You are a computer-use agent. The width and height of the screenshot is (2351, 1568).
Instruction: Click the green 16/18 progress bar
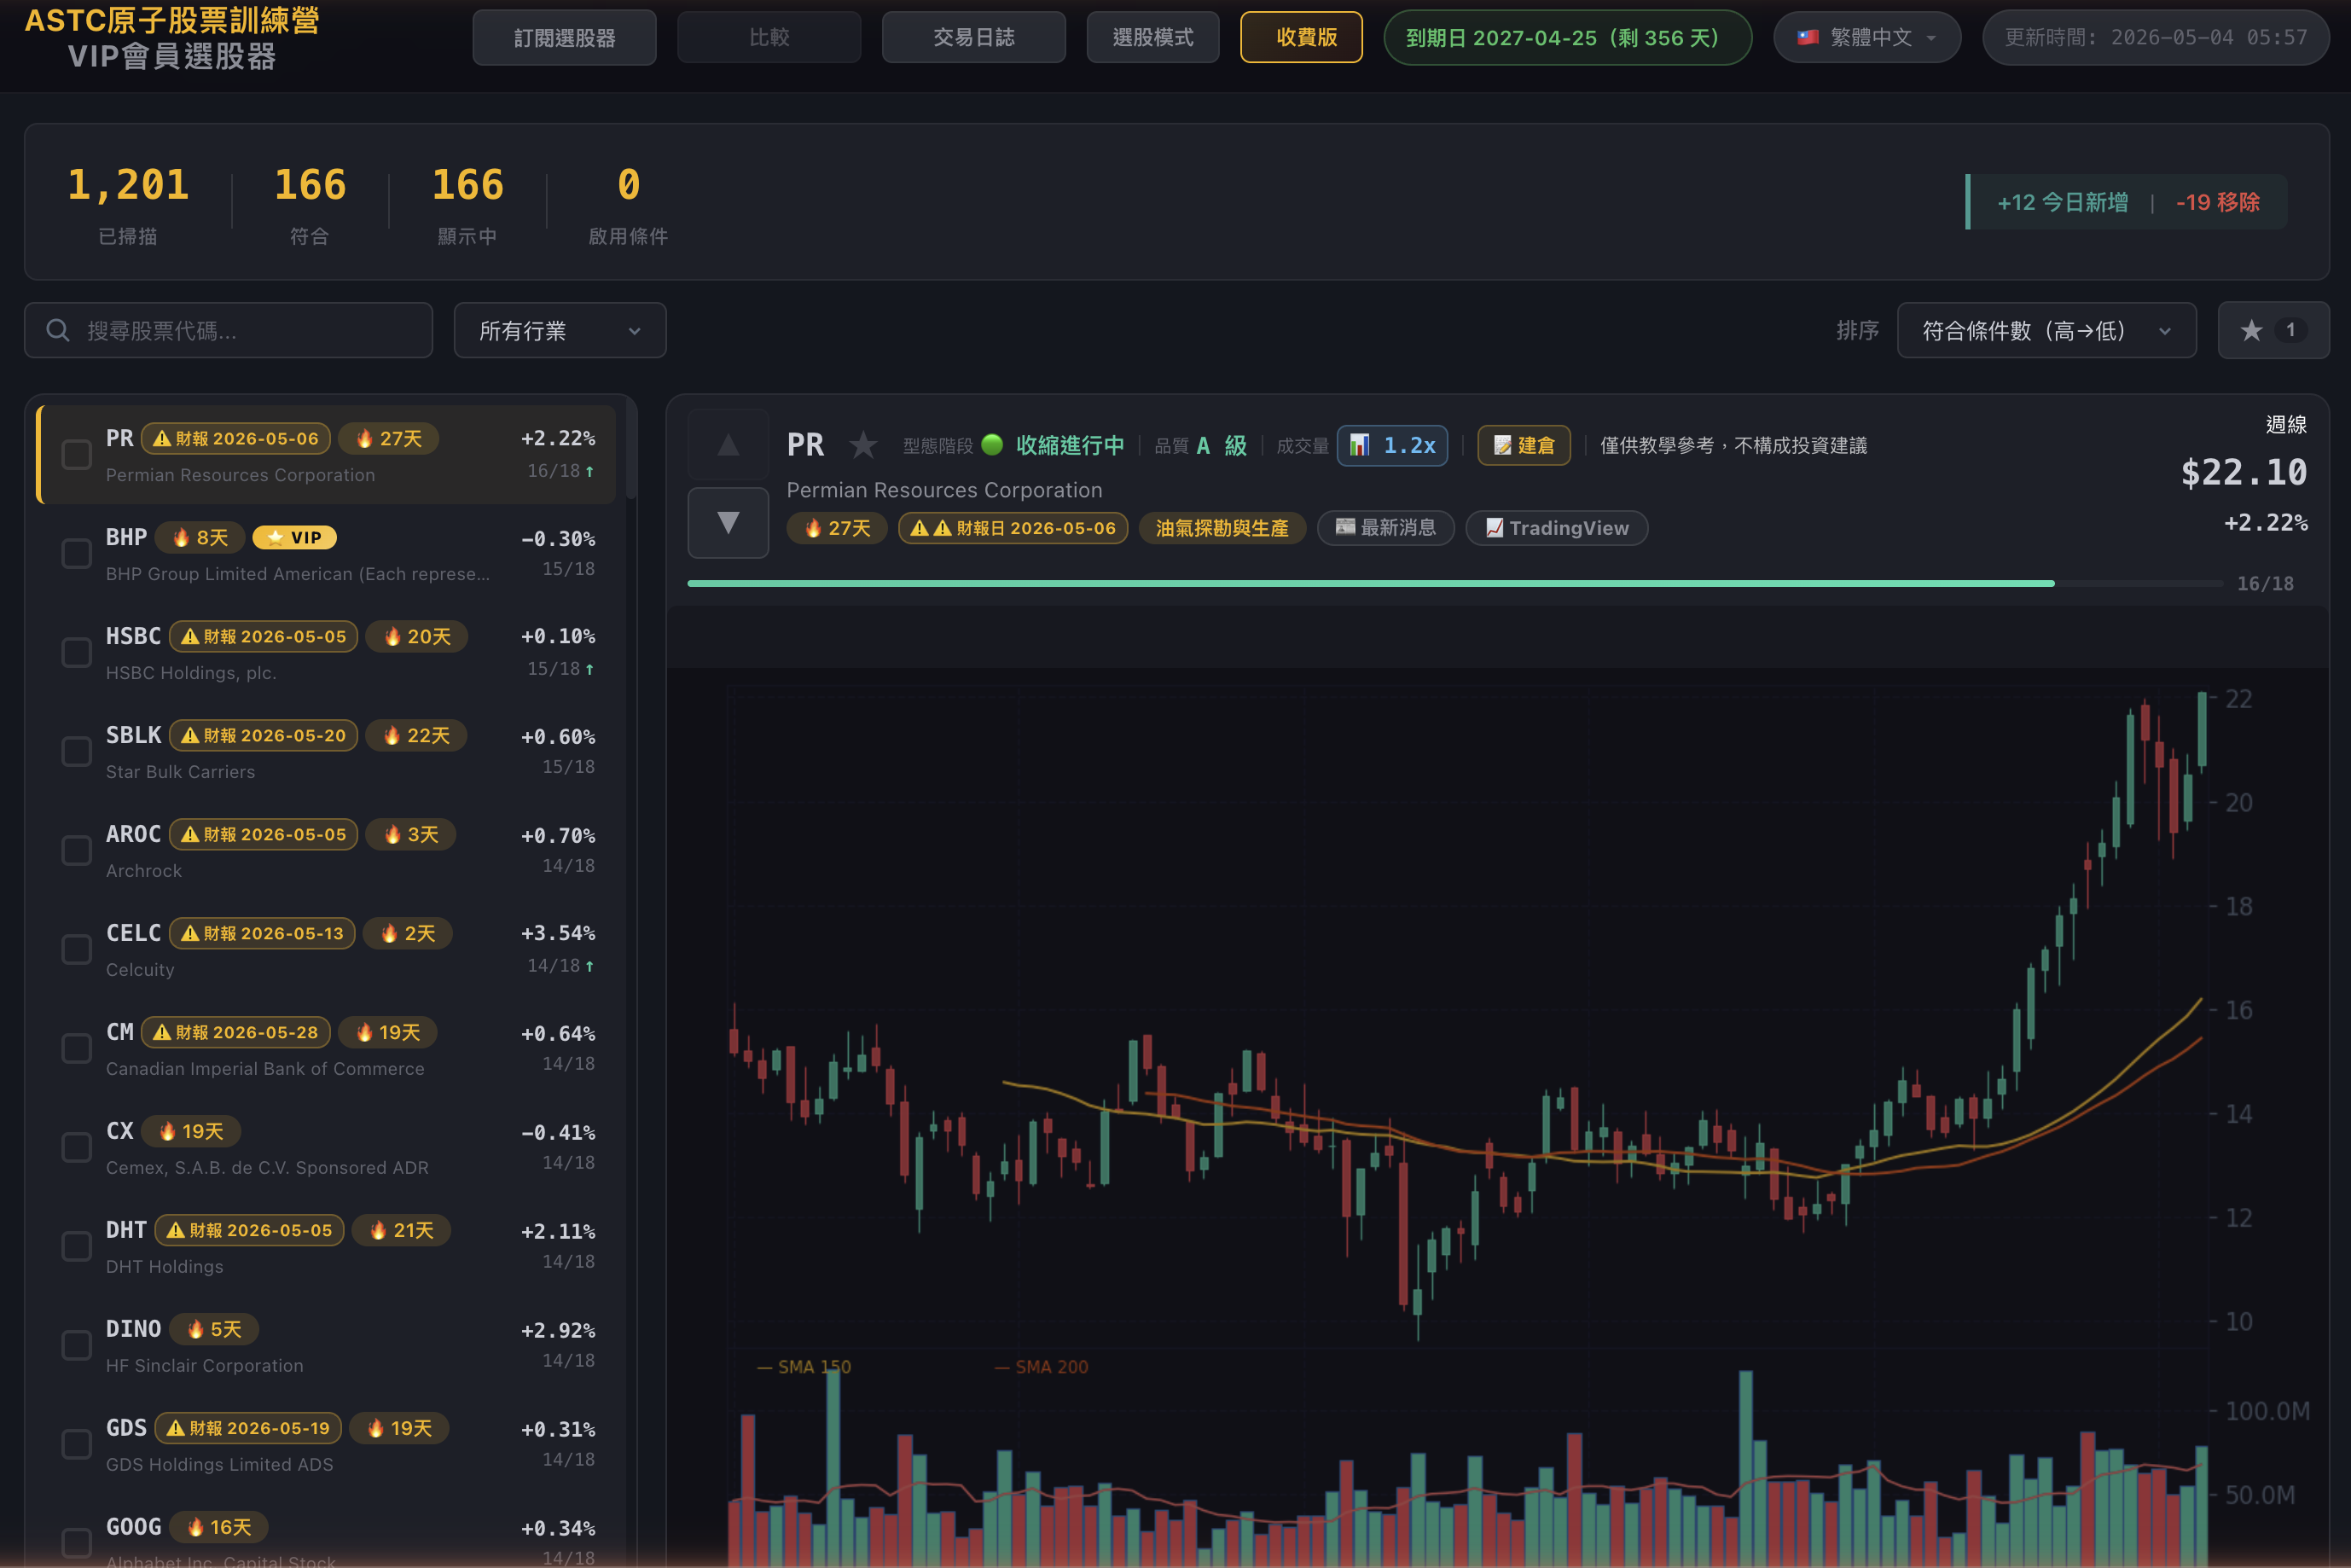point(1455,583)
